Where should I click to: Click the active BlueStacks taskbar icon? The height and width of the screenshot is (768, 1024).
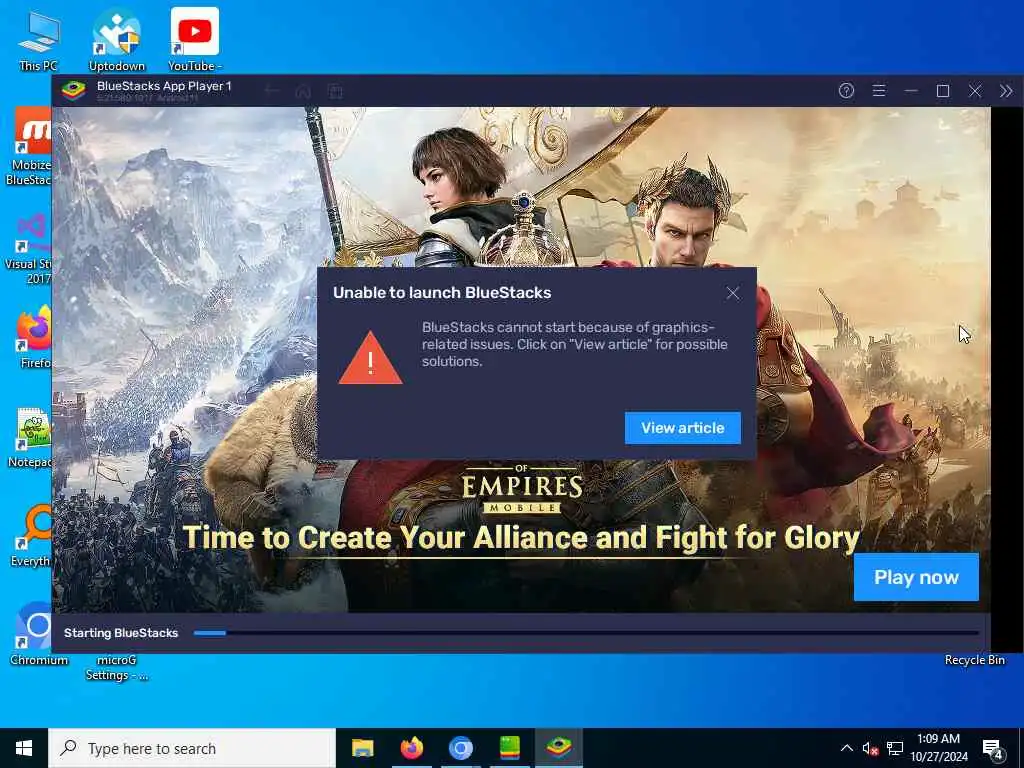click(559, 748)
